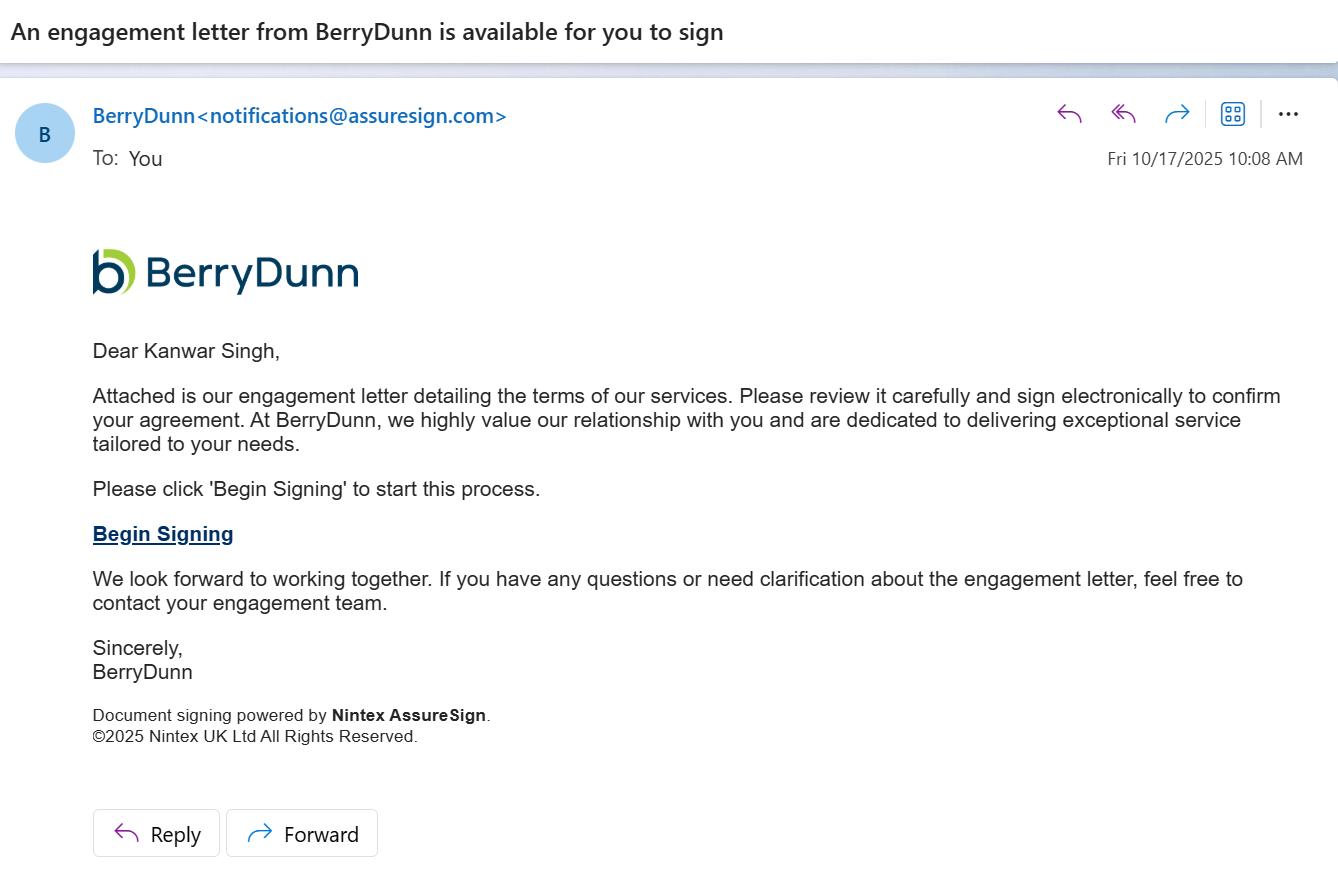Screen dimensions: 1338x869
Task: Click the "Sincerely," closing line
Action: [137, 648]
